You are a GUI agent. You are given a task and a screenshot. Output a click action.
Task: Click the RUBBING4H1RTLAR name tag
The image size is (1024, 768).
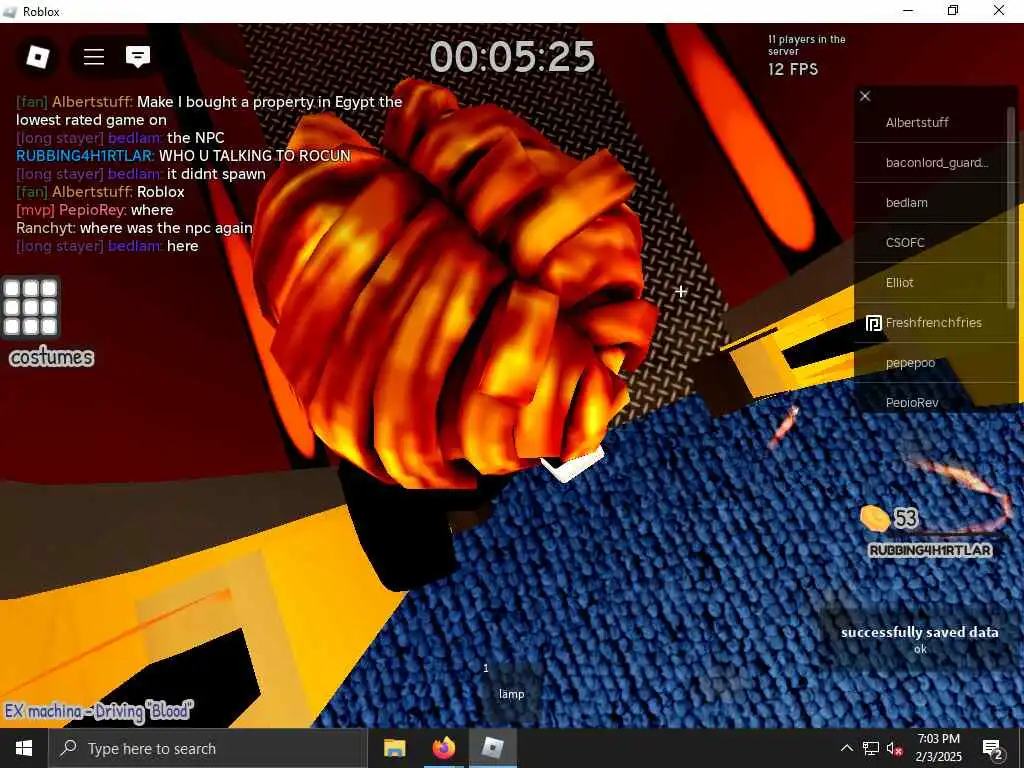click(930, 551)
